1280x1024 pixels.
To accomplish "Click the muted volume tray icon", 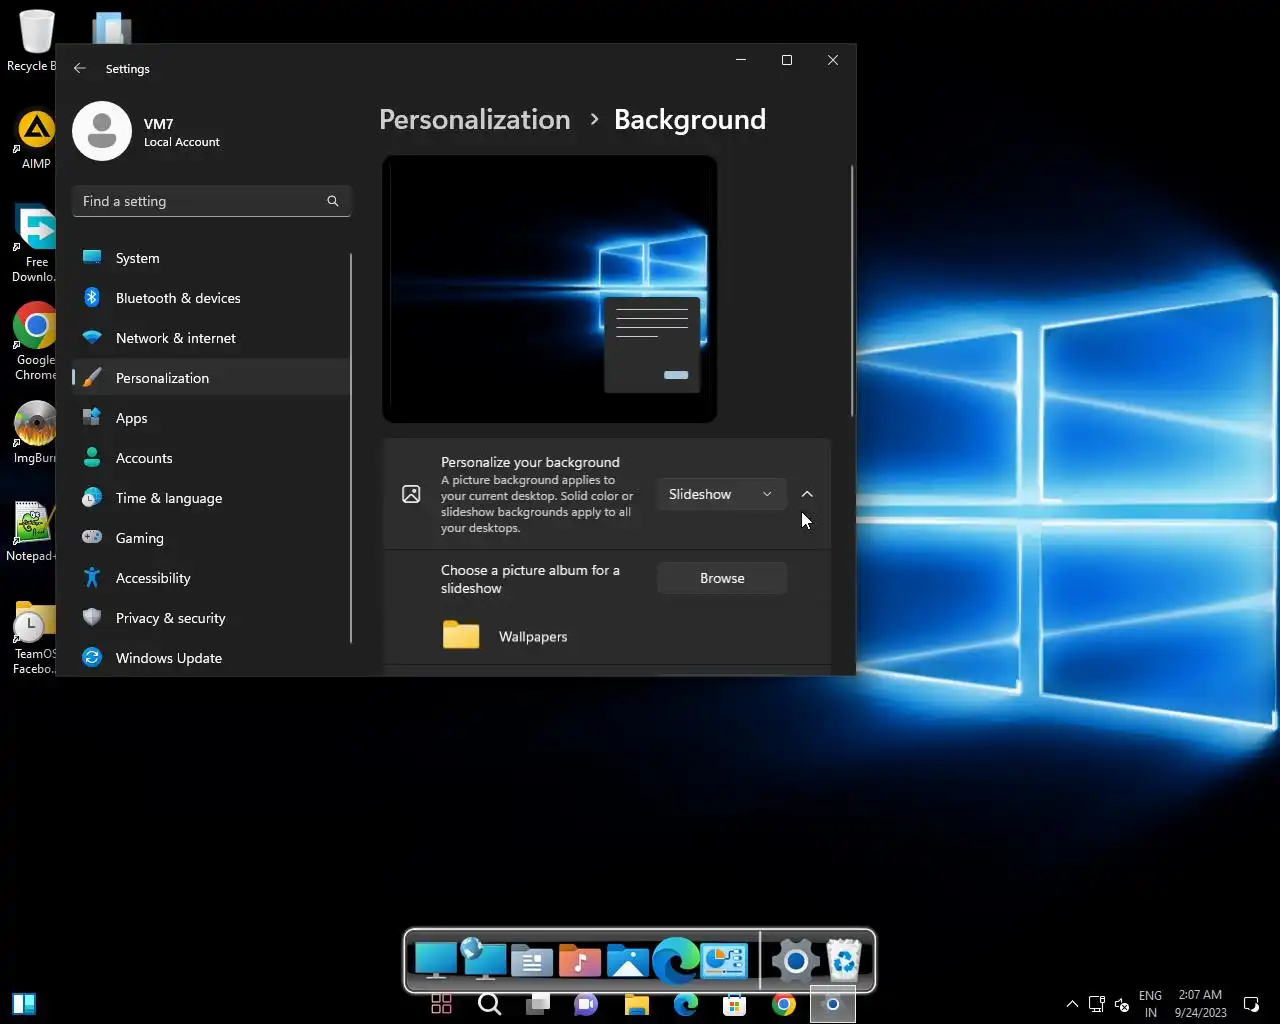I will coord(1121,1004).
